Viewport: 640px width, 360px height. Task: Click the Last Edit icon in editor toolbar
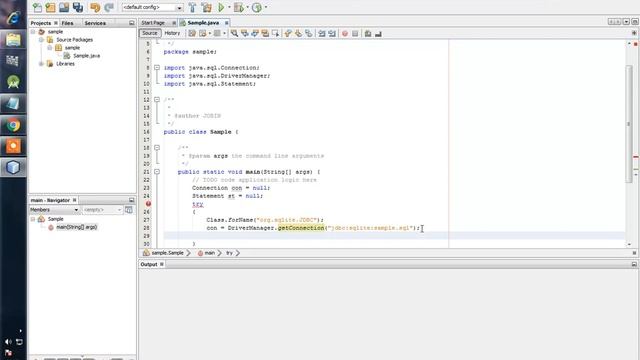tap(192, 33)
